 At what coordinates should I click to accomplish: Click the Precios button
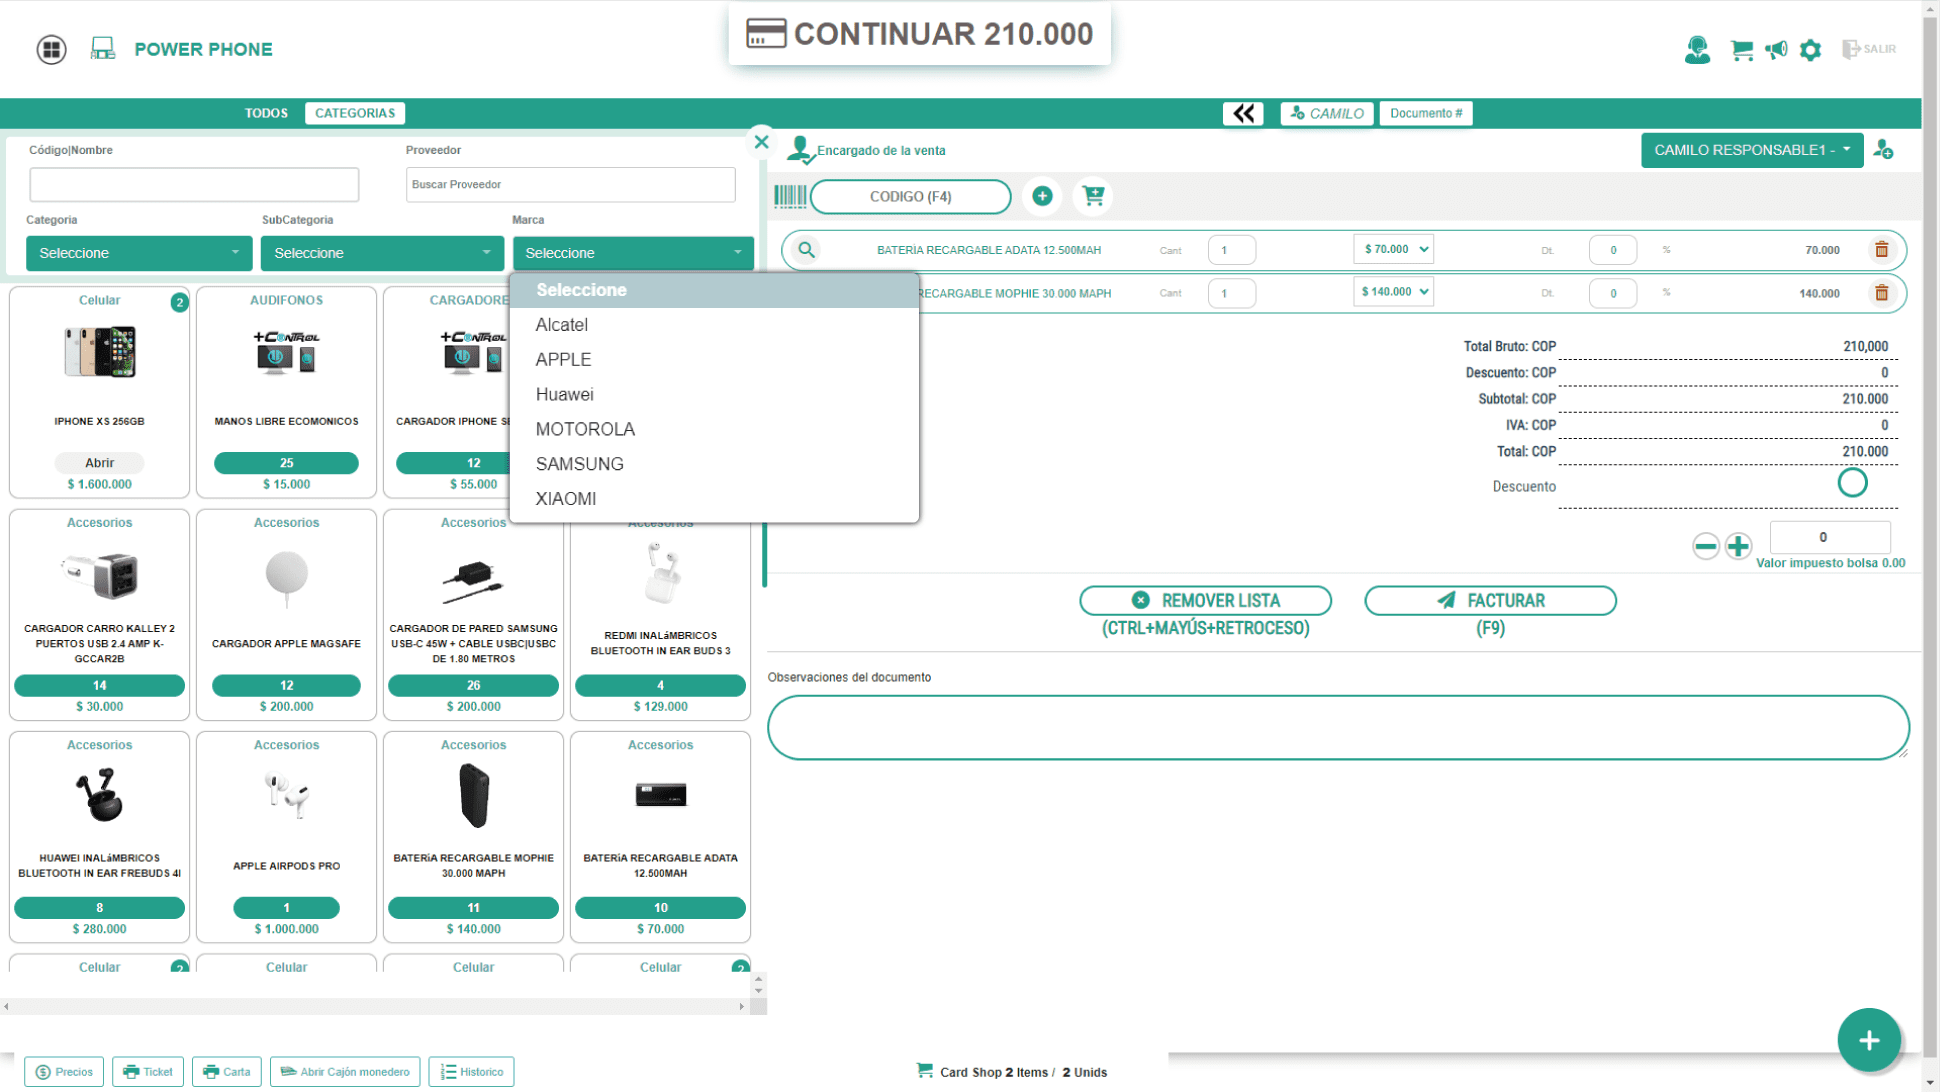[64, 1072]
